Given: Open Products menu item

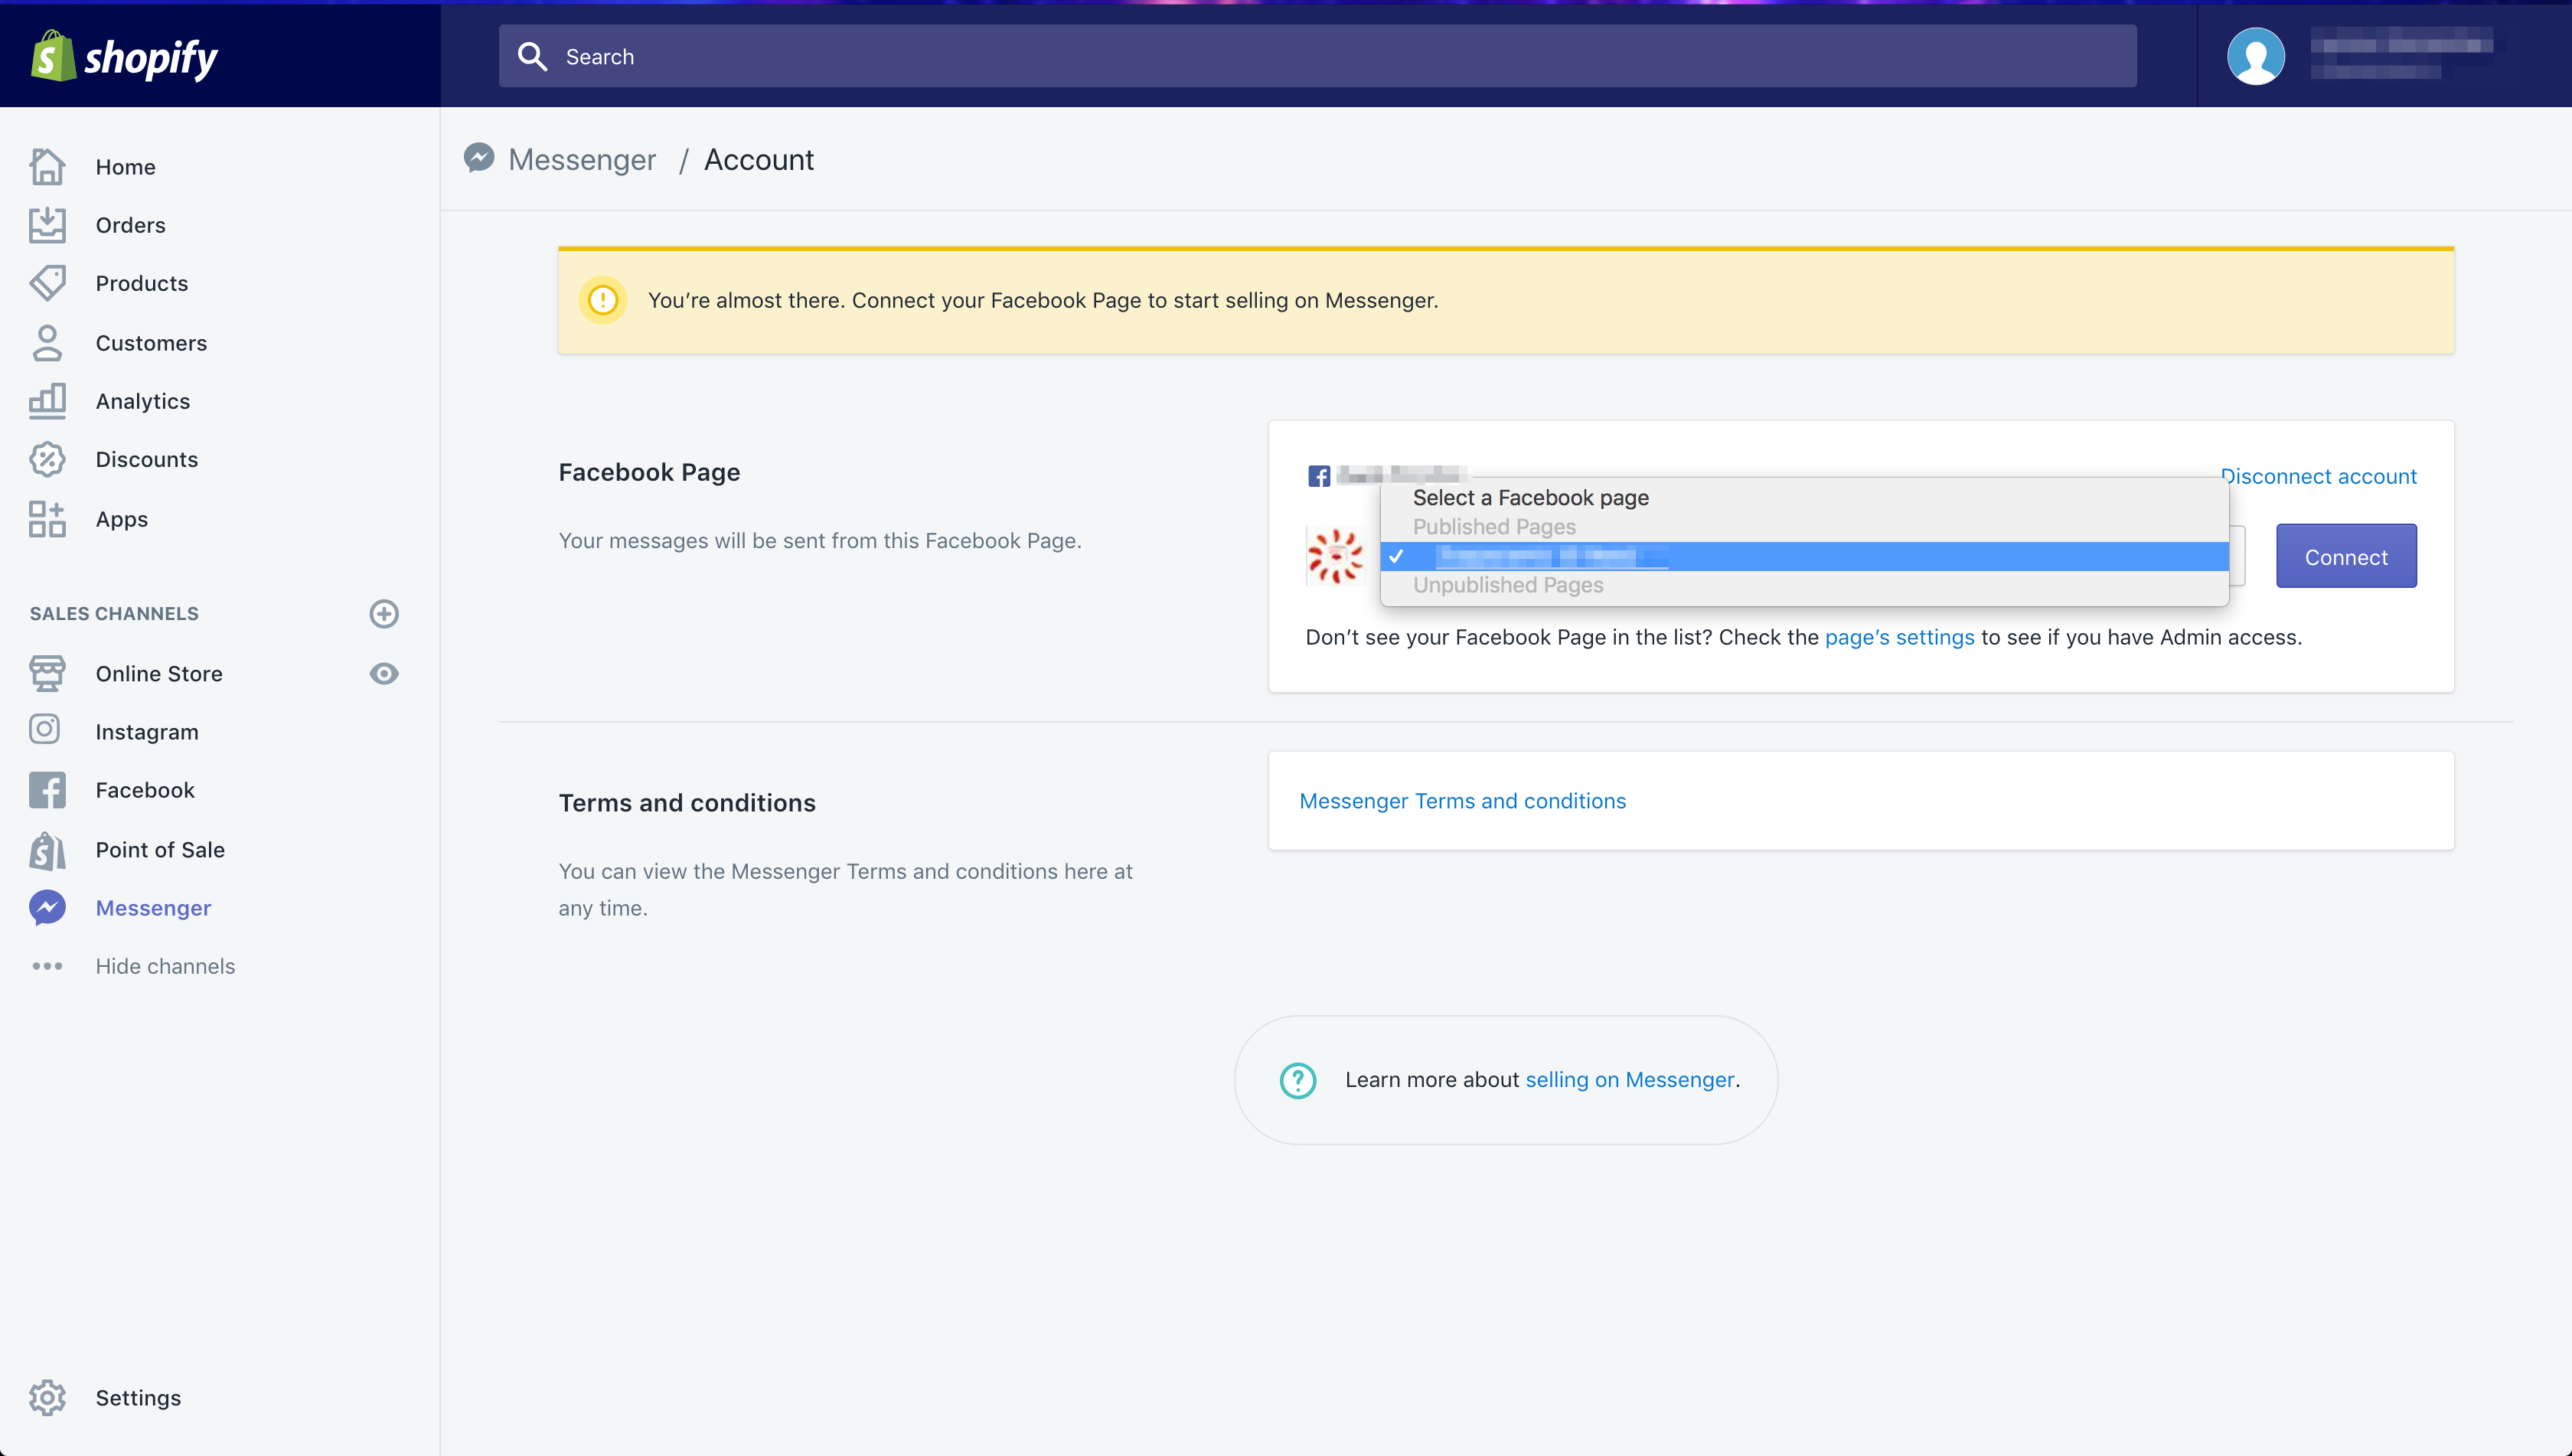Looking at the screenshot, I should pos(142,283).
